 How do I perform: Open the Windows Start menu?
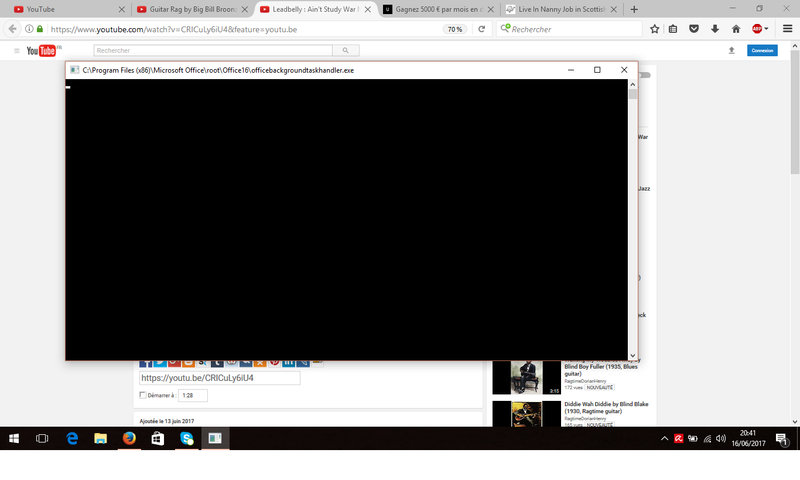click(x=14, y=438)
